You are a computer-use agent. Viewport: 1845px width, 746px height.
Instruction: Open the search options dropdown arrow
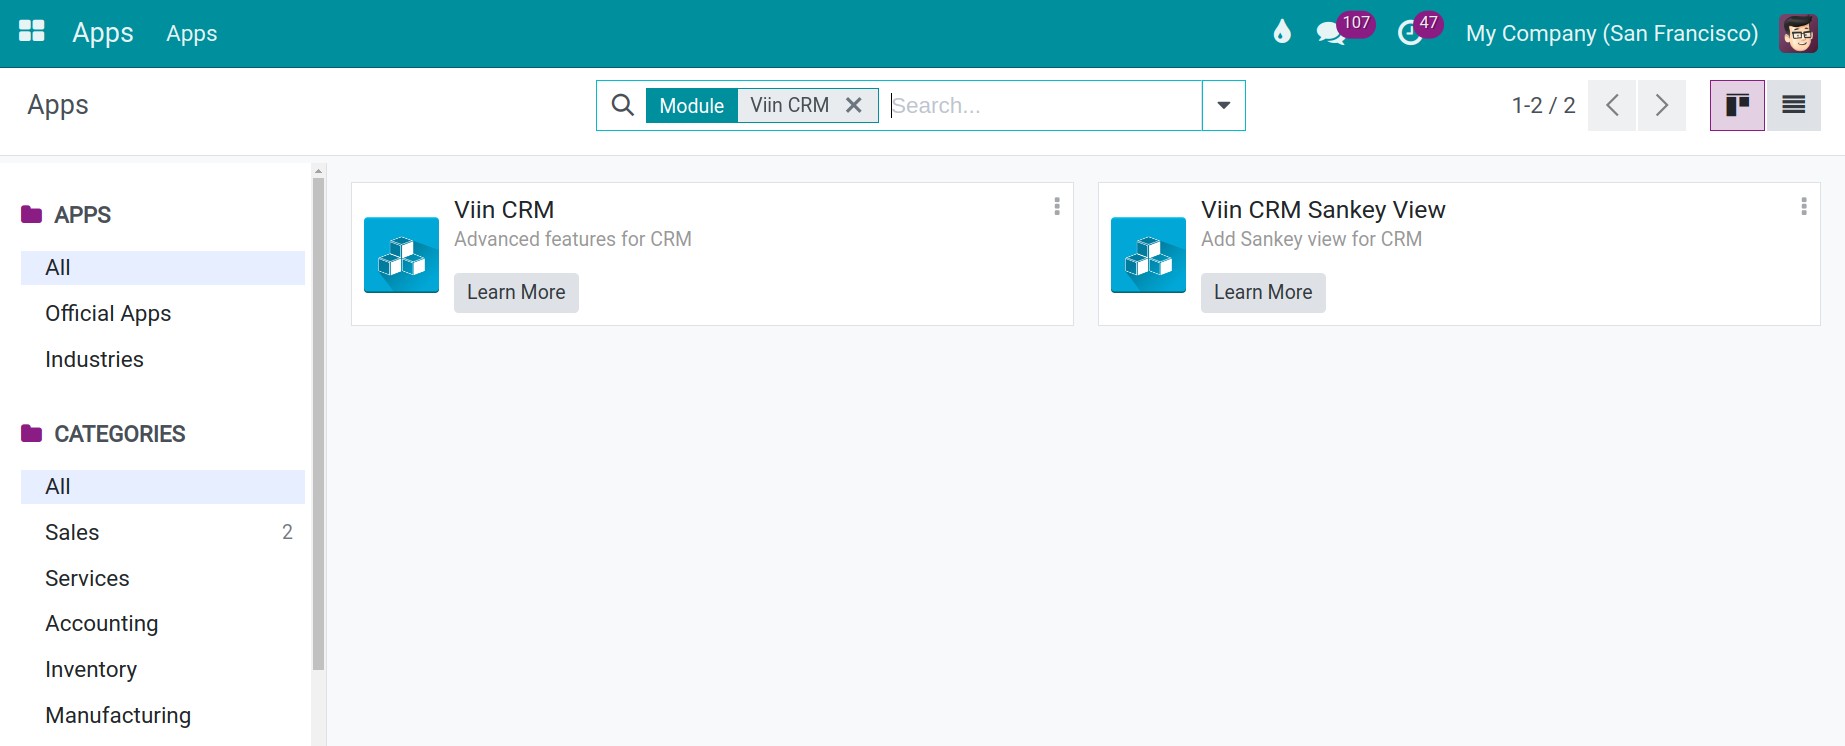(x=1223, y=105)
